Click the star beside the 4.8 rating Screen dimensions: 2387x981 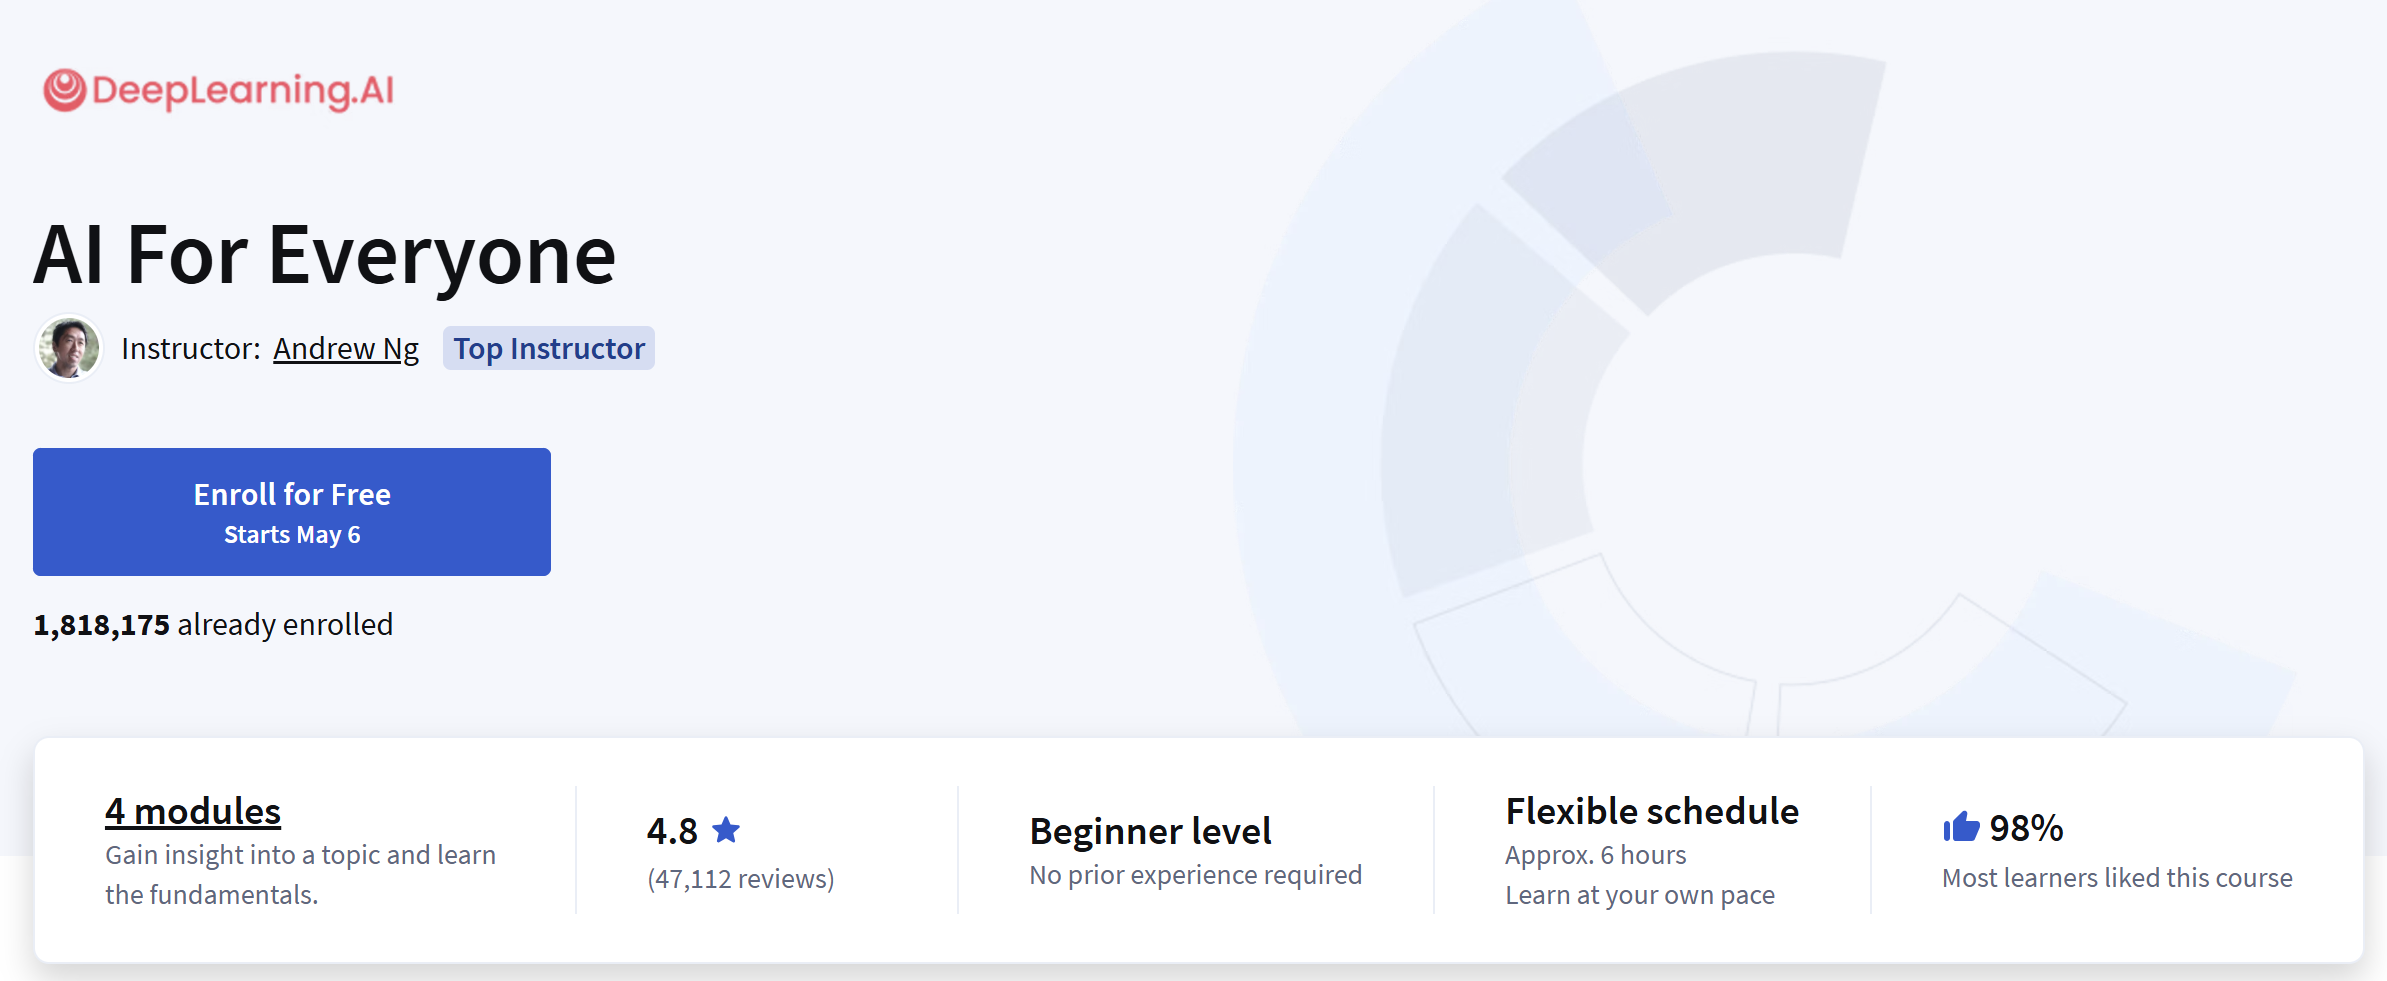(x=727, y=829)
